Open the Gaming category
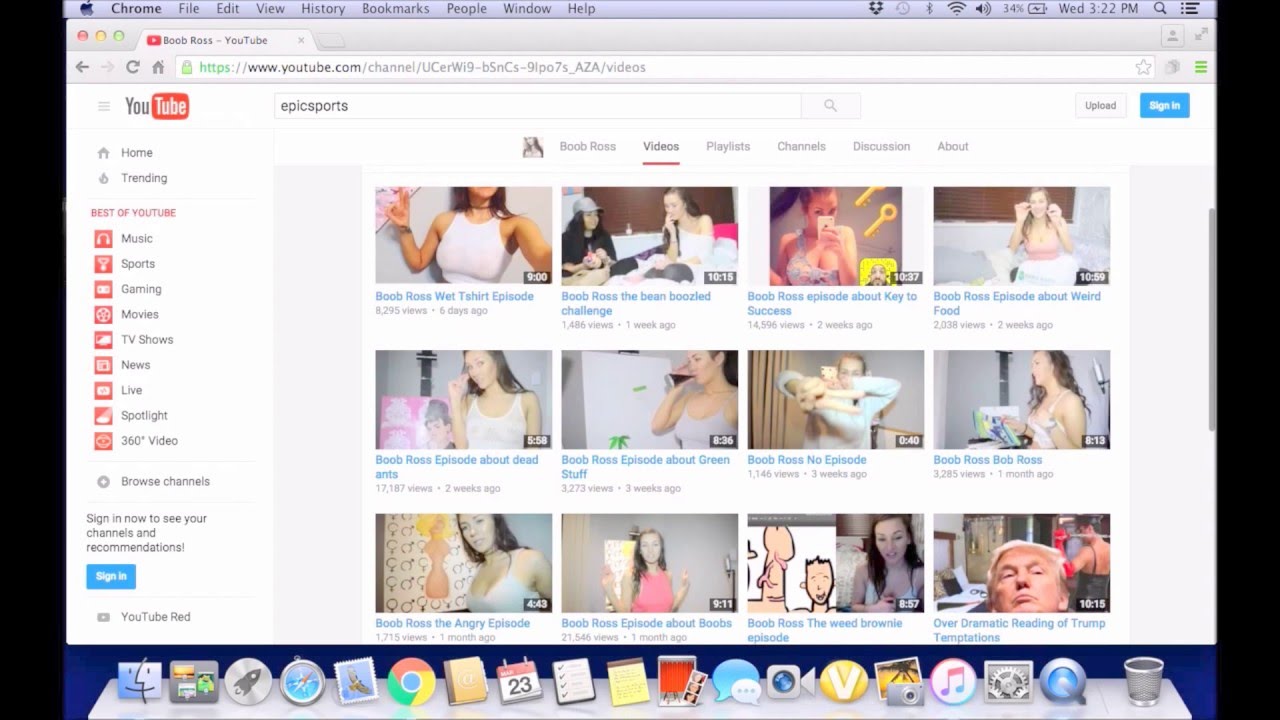 [x=141, y=289]
